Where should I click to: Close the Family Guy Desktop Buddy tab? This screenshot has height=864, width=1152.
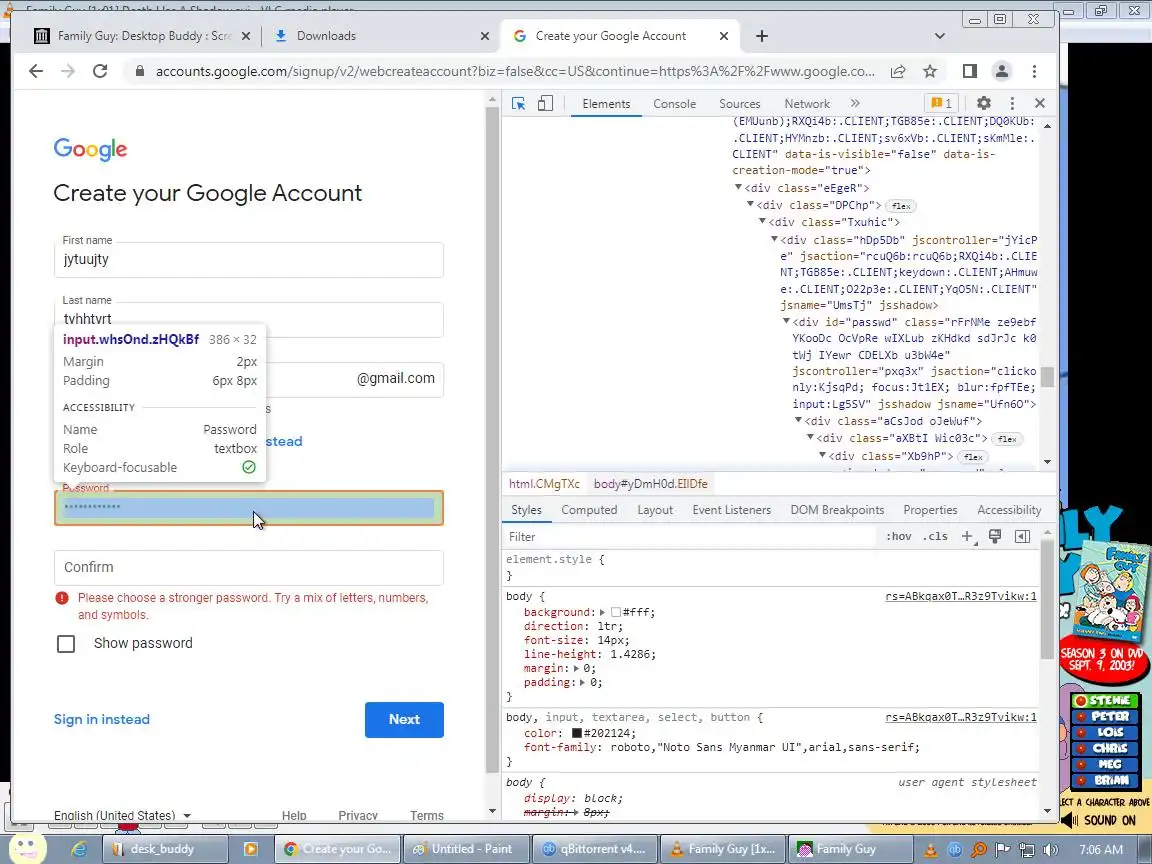pyautogui.click(x=246, y=36)
